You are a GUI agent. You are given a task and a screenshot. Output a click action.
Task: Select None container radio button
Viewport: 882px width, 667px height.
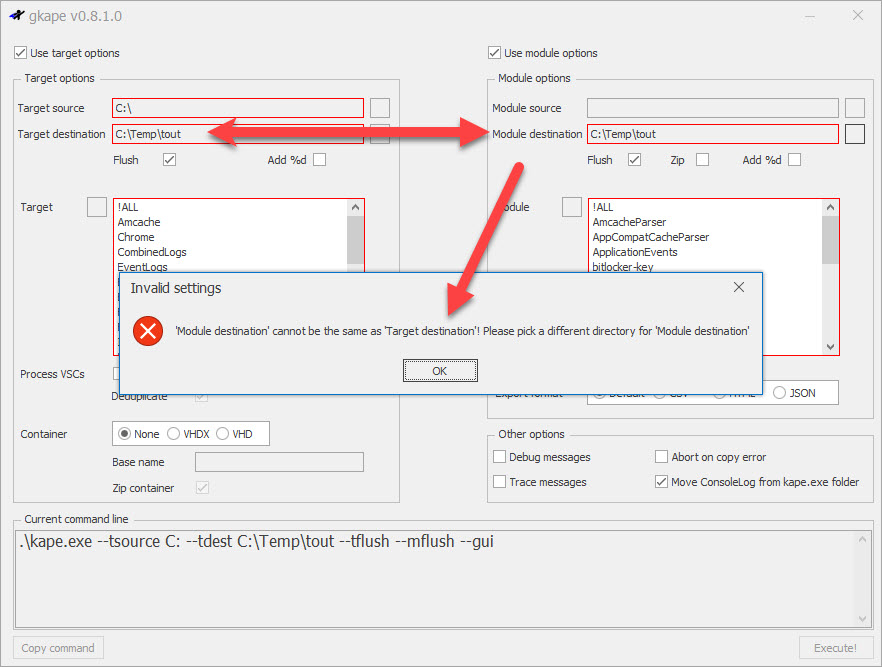point(124,434)
